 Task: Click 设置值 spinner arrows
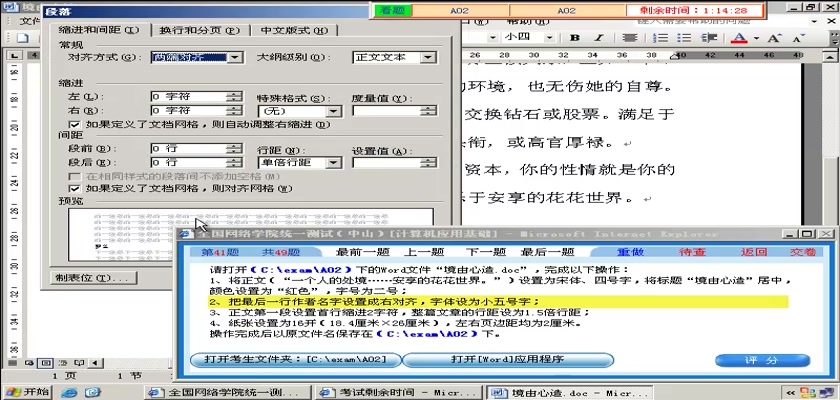pos(430,162)
